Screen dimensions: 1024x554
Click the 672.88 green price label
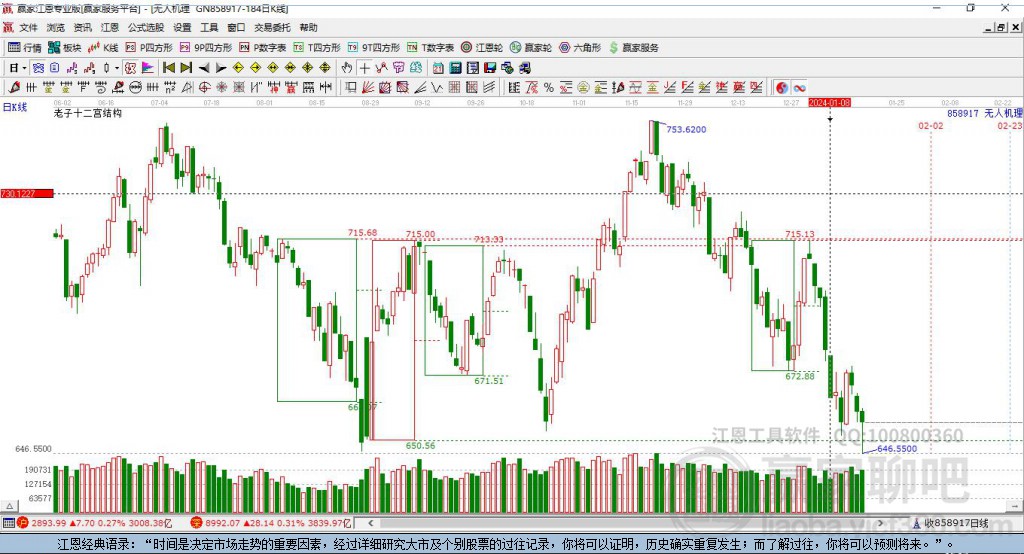[800, 376]
